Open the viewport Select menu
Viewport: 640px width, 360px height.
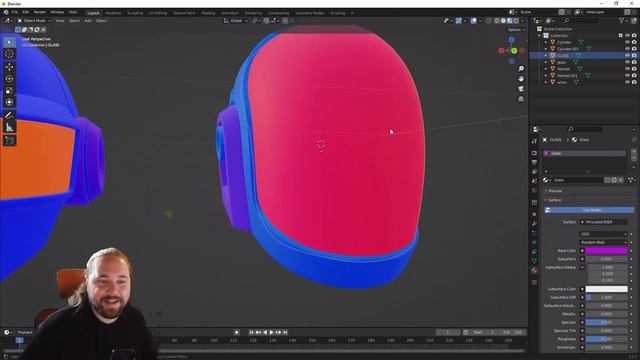pos(74,20)
